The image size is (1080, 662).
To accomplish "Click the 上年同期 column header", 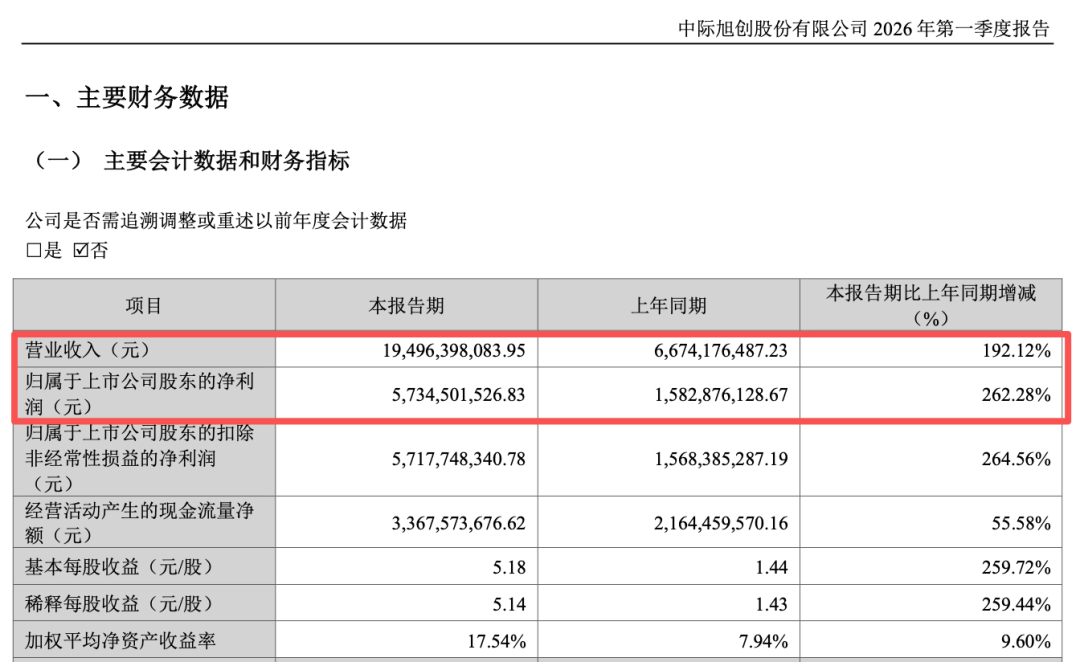I will 669,305.
